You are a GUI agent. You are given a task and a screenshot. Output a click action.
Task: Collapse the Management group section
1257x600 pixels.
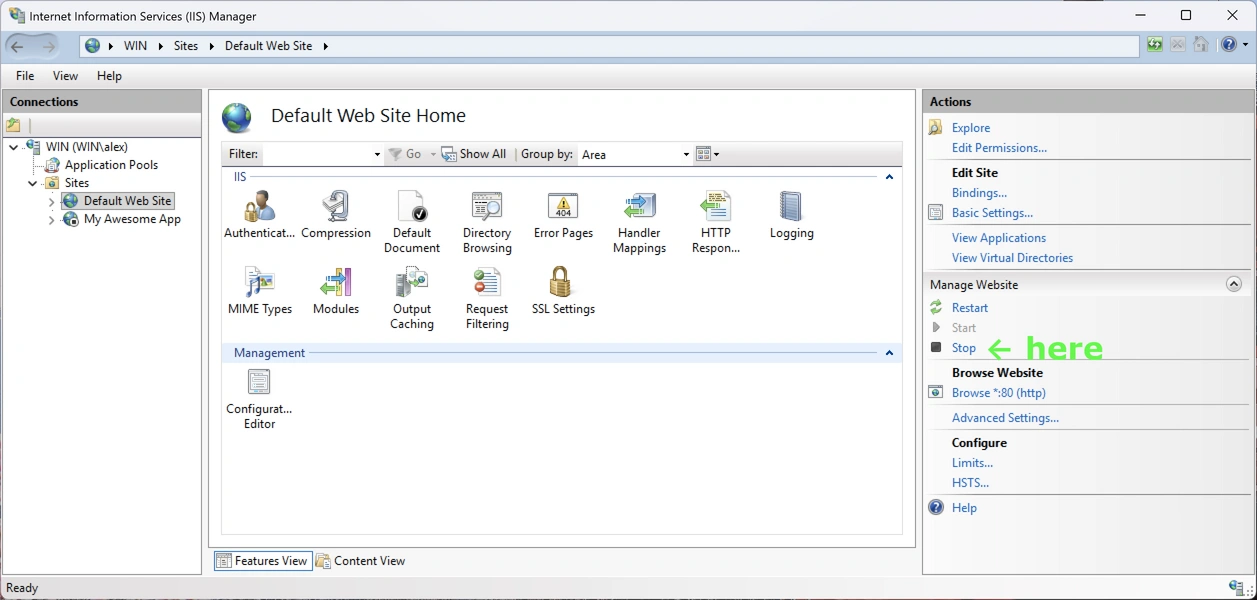pos(888,353)
